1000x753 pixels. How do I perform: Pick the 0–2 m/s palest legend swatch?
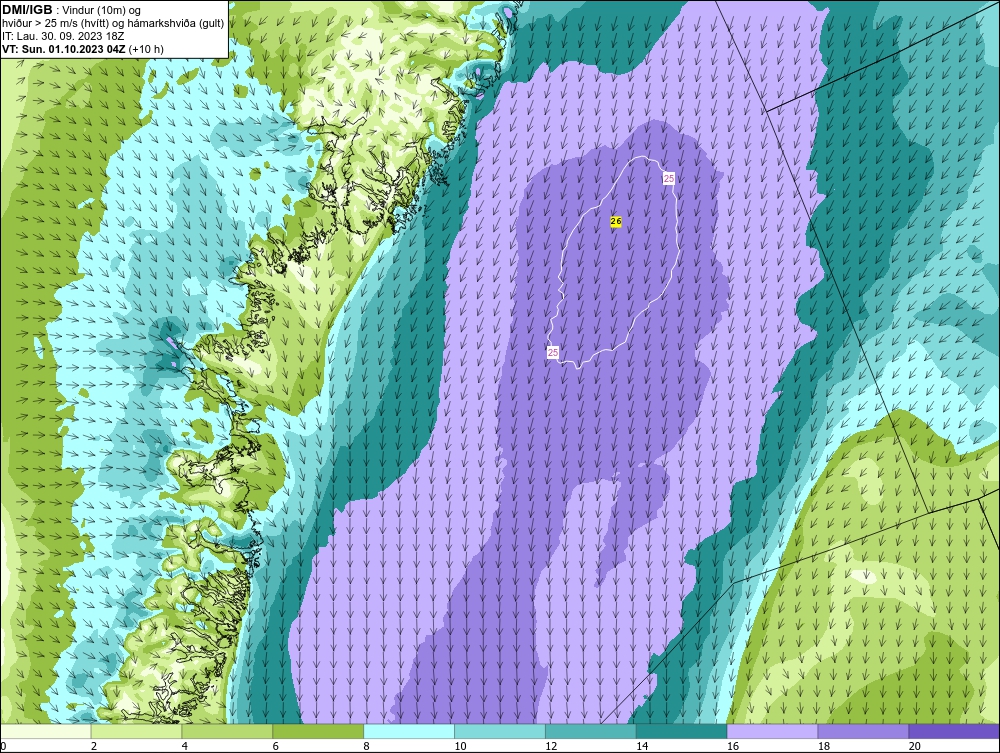(x=46, y=731)
